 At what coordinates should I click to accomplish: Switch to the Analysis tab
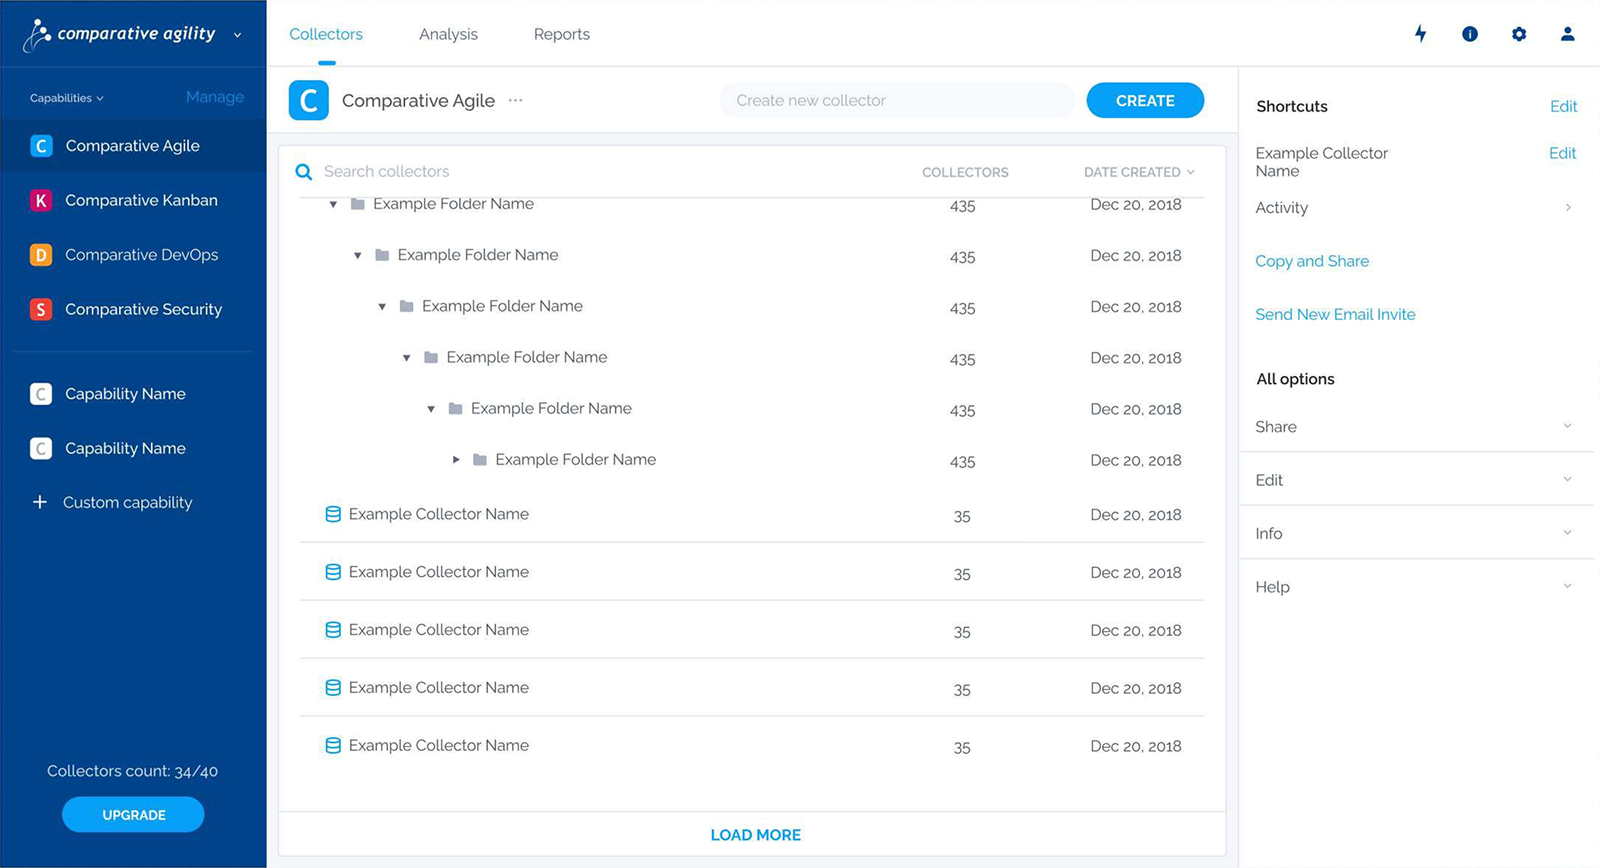click(x=448, y=34)
